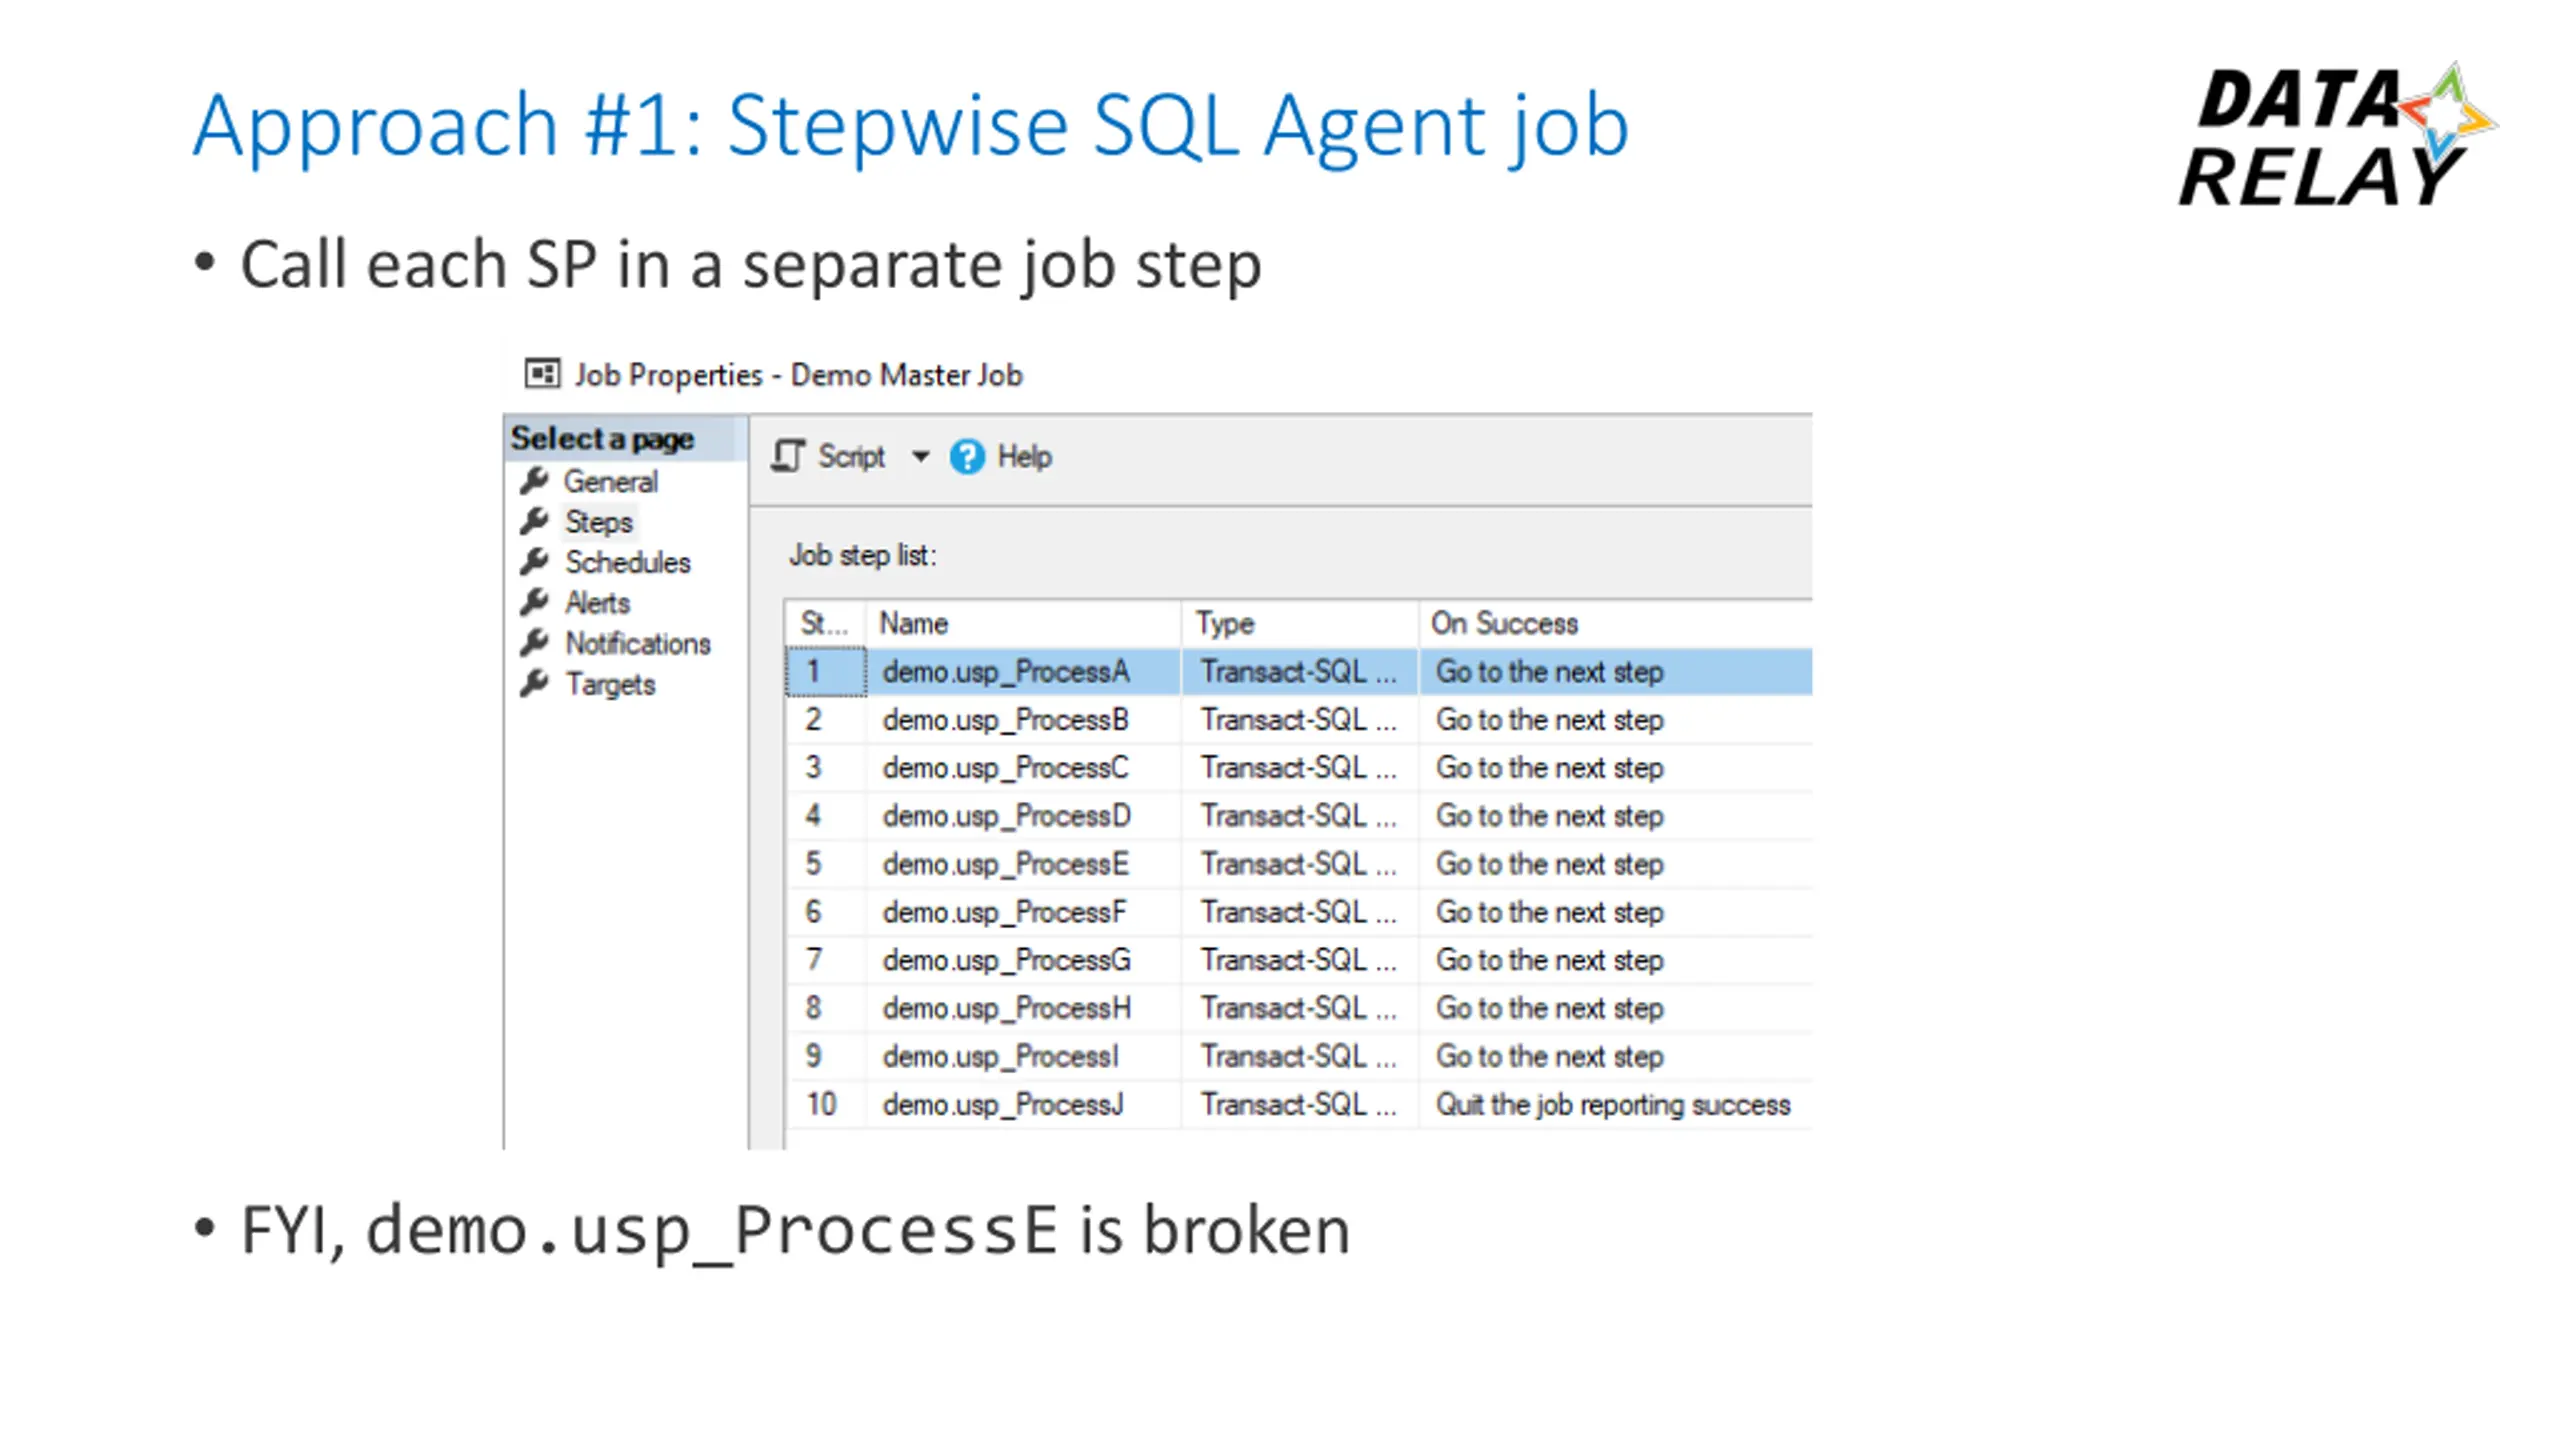Open the Help question-mark icon
The image size is (2560, 1440).
[x=967, y=457]
